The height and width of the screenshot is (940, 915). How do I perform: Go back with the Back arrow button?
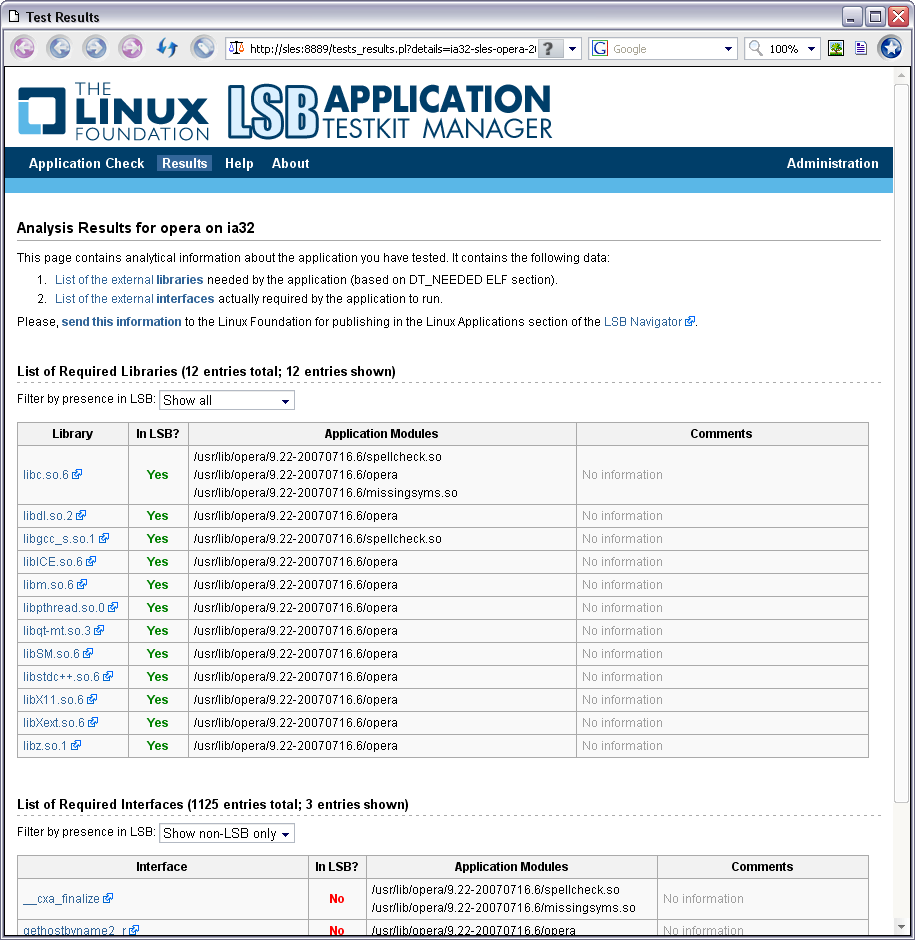pos(59,48)
